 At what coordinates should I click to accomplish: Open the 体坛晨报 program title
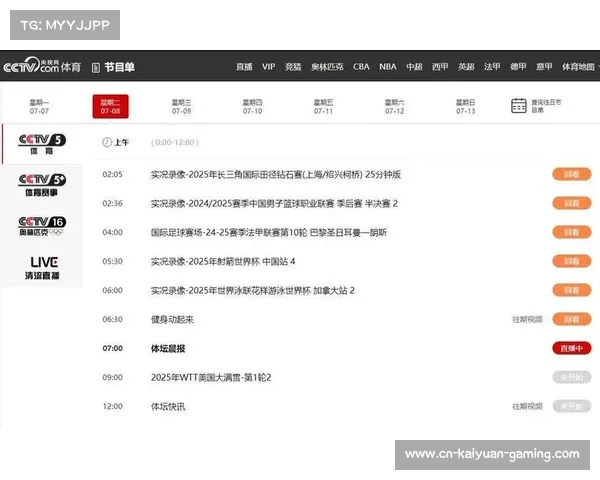[168, 349]
